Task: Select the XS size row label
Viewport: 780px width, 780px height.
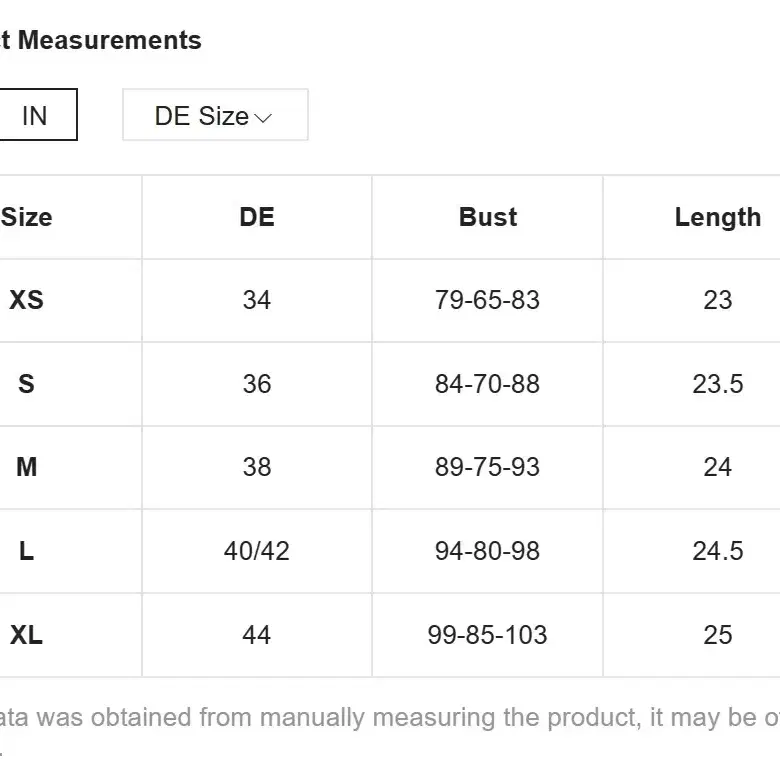Action: (x=26, y=300)
